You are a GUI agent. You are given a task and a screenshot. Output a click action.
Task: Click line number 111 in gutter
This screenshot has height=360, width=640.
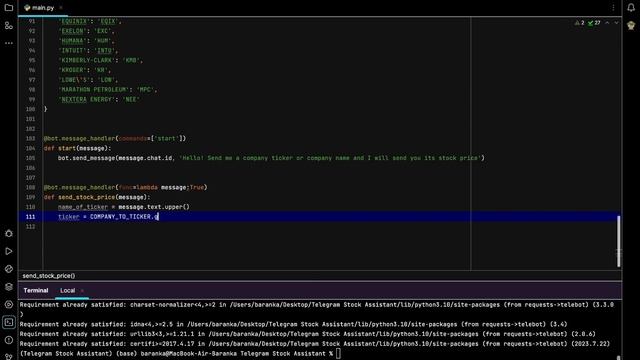(31, 217)
